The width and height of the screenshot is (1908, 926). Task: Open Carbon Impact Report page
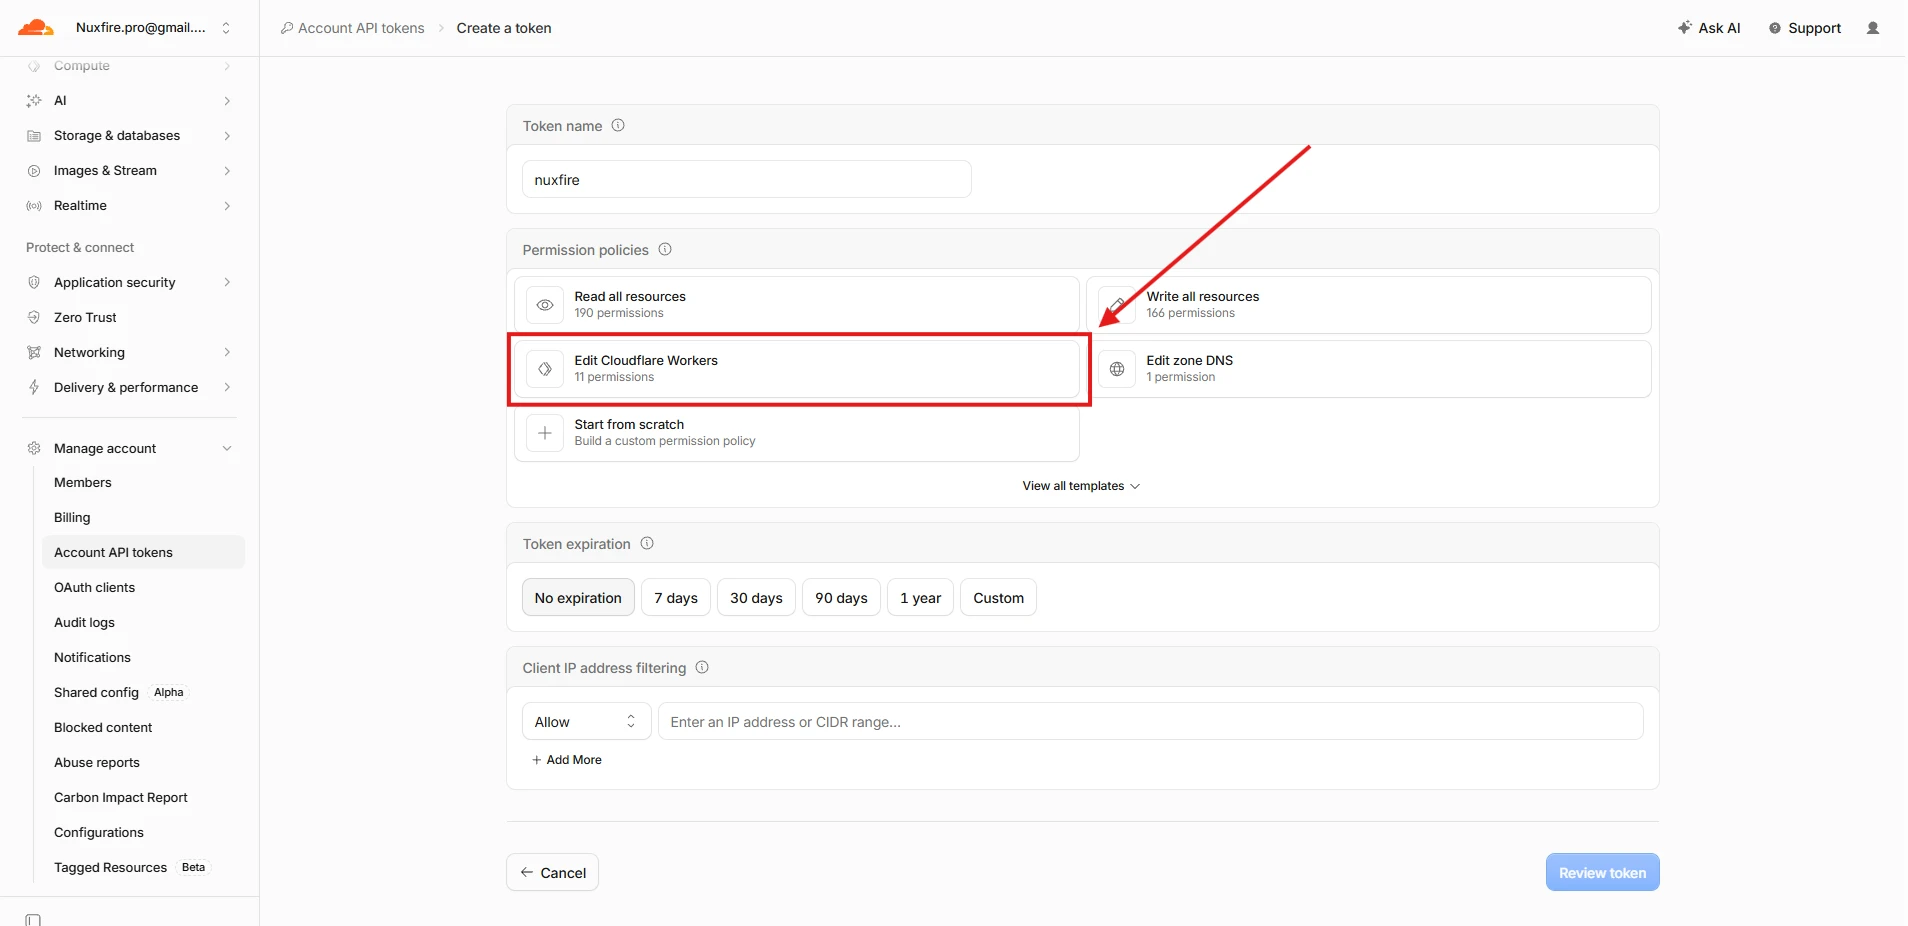(x=143, y=798)
